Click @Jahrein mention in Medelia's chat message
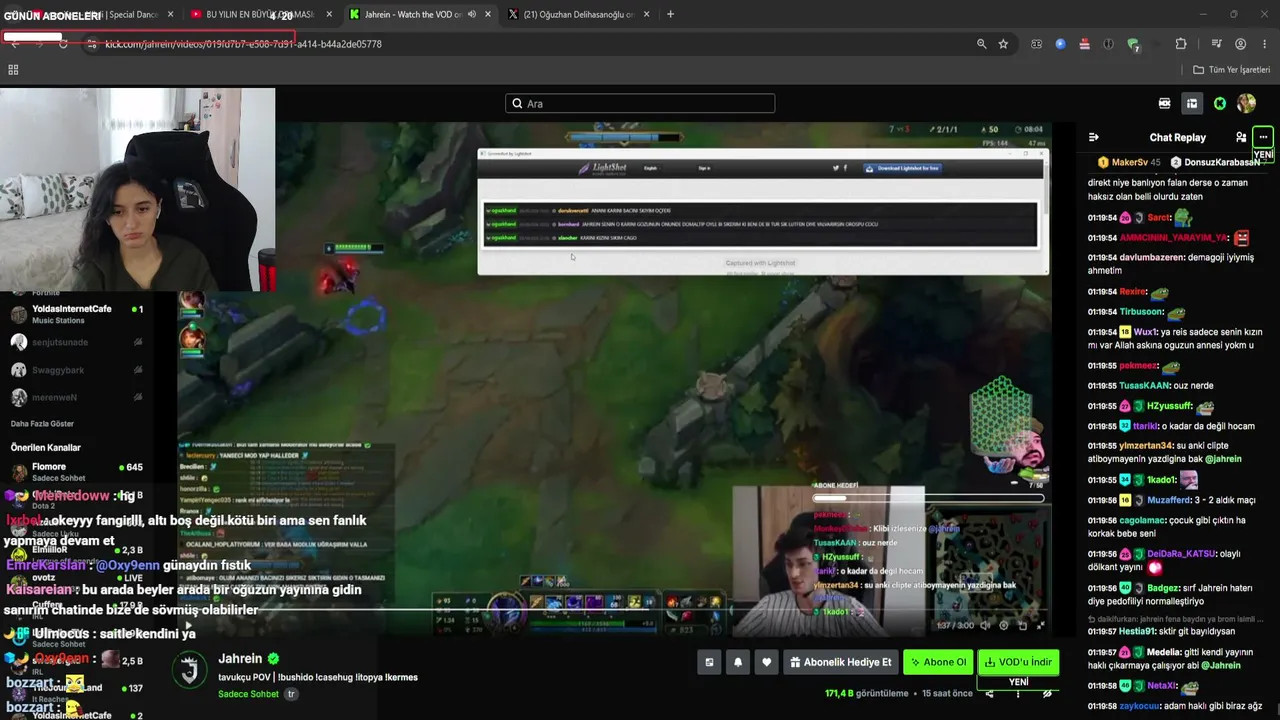Screen dimensions: 1280x720 pyautogui.click(x=1221, y=665)
